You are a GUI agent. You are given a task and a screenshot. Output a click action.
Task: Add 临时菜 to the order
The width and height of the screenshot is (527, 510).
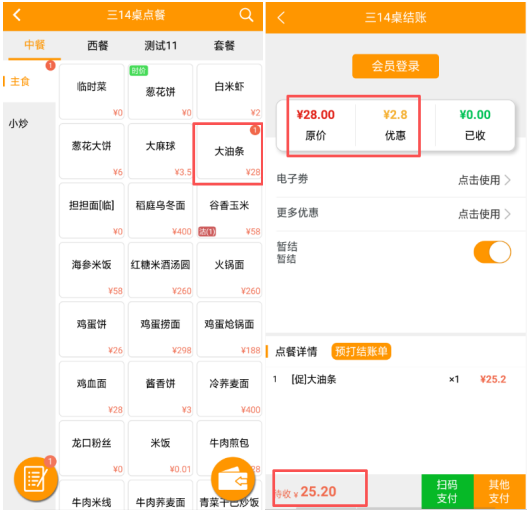[x=92, y=91]
